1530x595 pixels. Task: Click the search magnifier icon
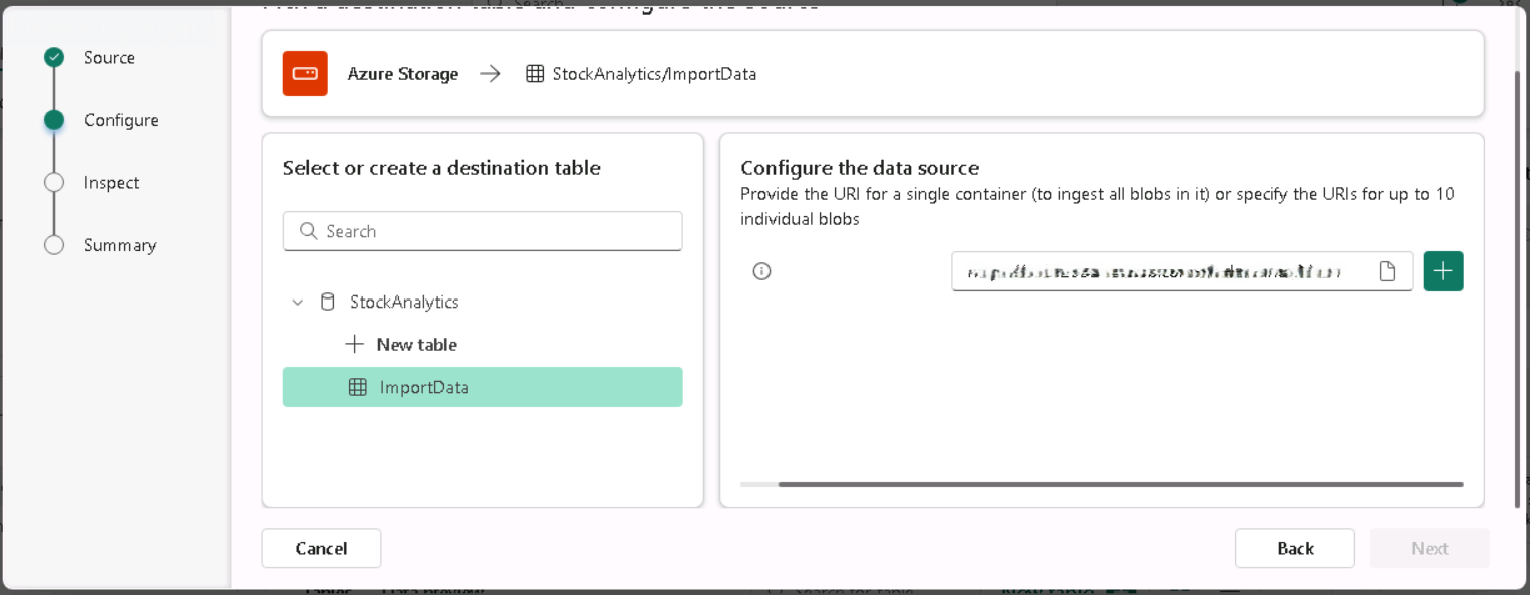(x=309, y=231)
